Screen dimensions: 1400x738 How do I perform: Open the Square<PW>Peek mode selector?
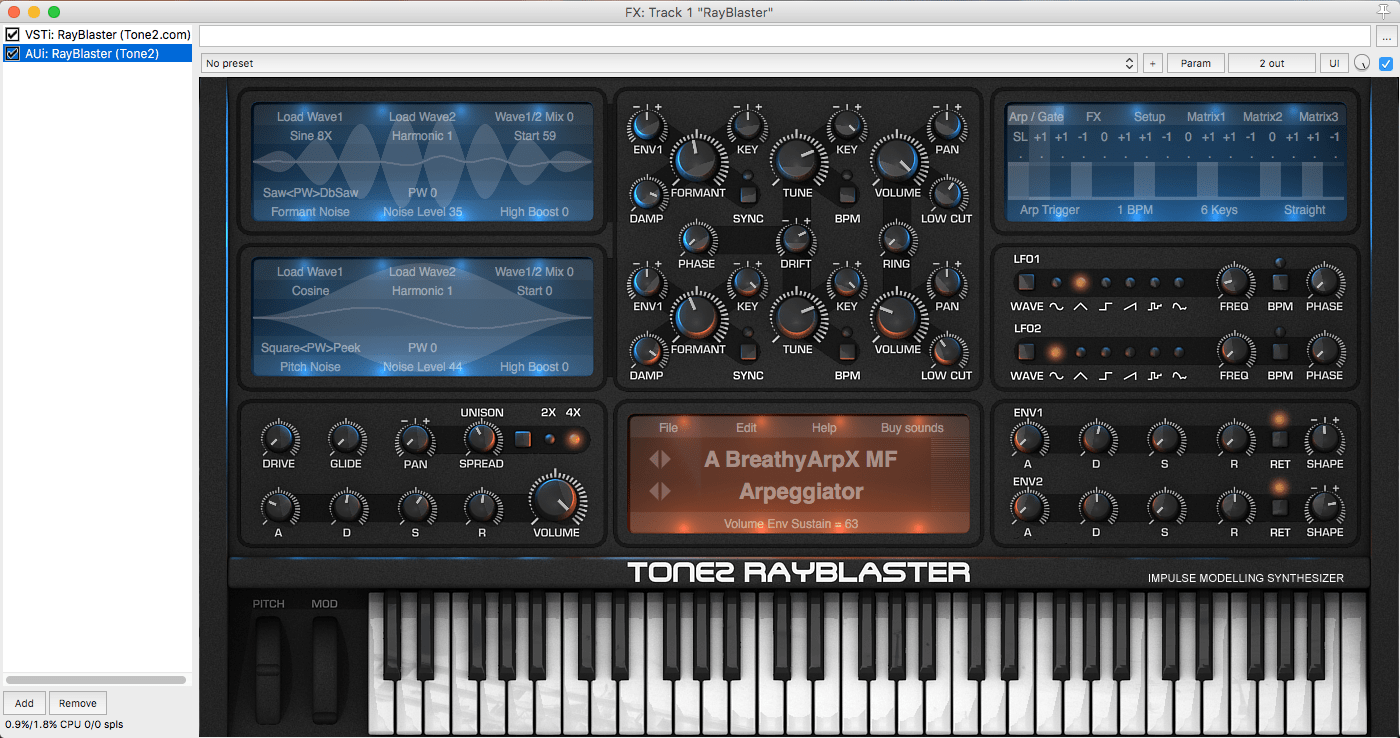click(x=311, y=348)
